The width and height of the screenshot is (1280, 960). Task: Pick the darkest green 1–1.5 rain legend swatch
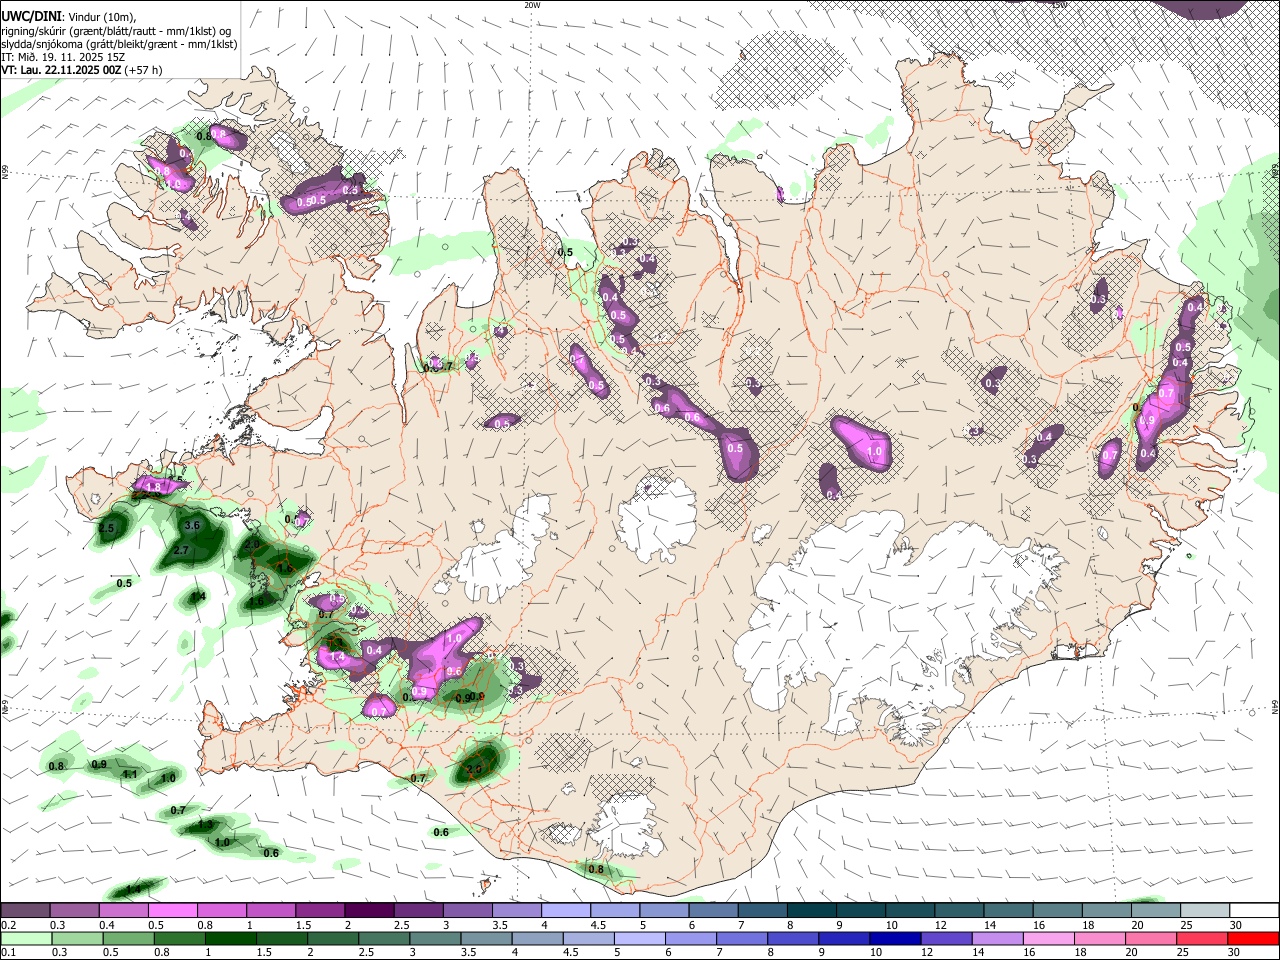click(x=230, y=939)
